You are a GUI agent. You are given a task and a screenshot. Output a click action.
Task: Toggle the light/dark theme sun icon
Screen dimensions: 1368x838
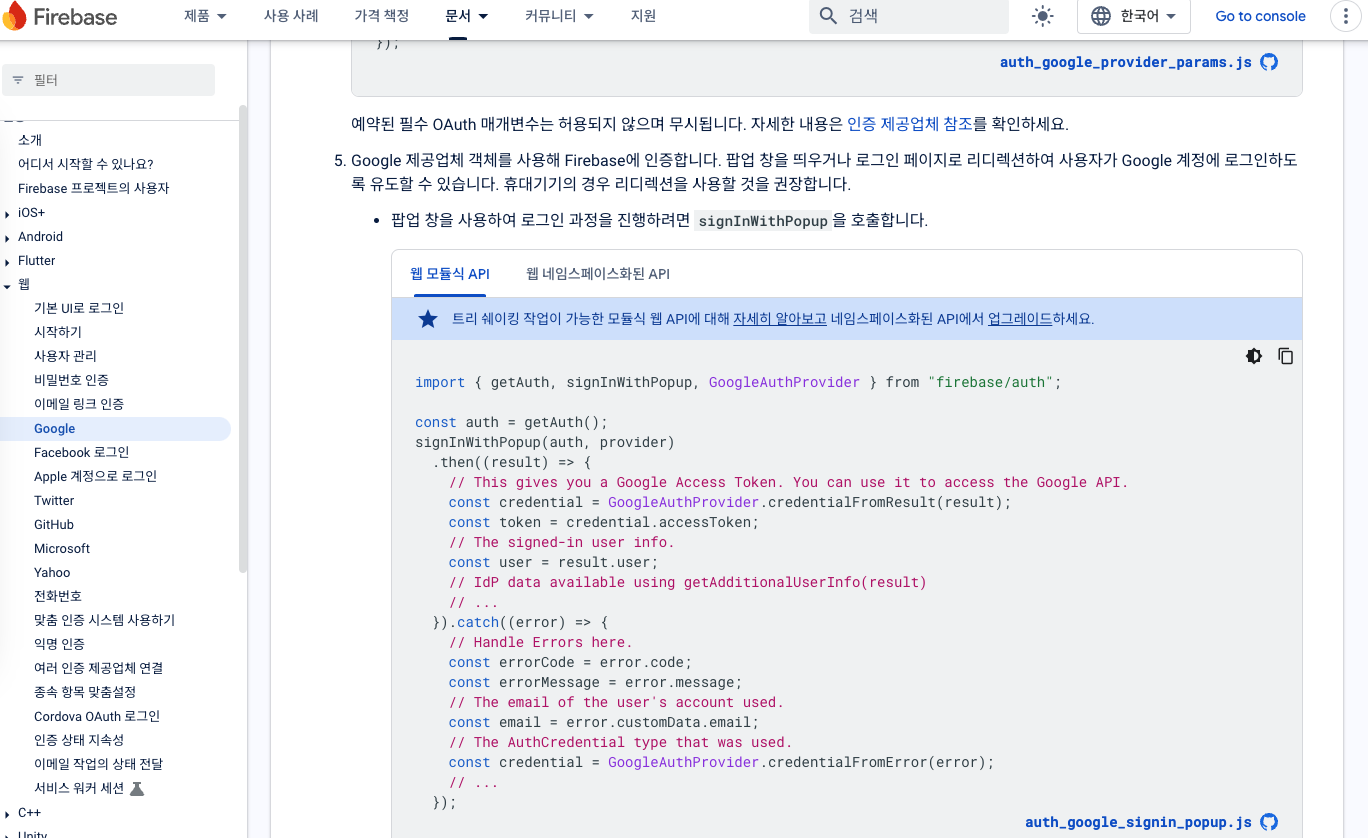coord(1043,16)
